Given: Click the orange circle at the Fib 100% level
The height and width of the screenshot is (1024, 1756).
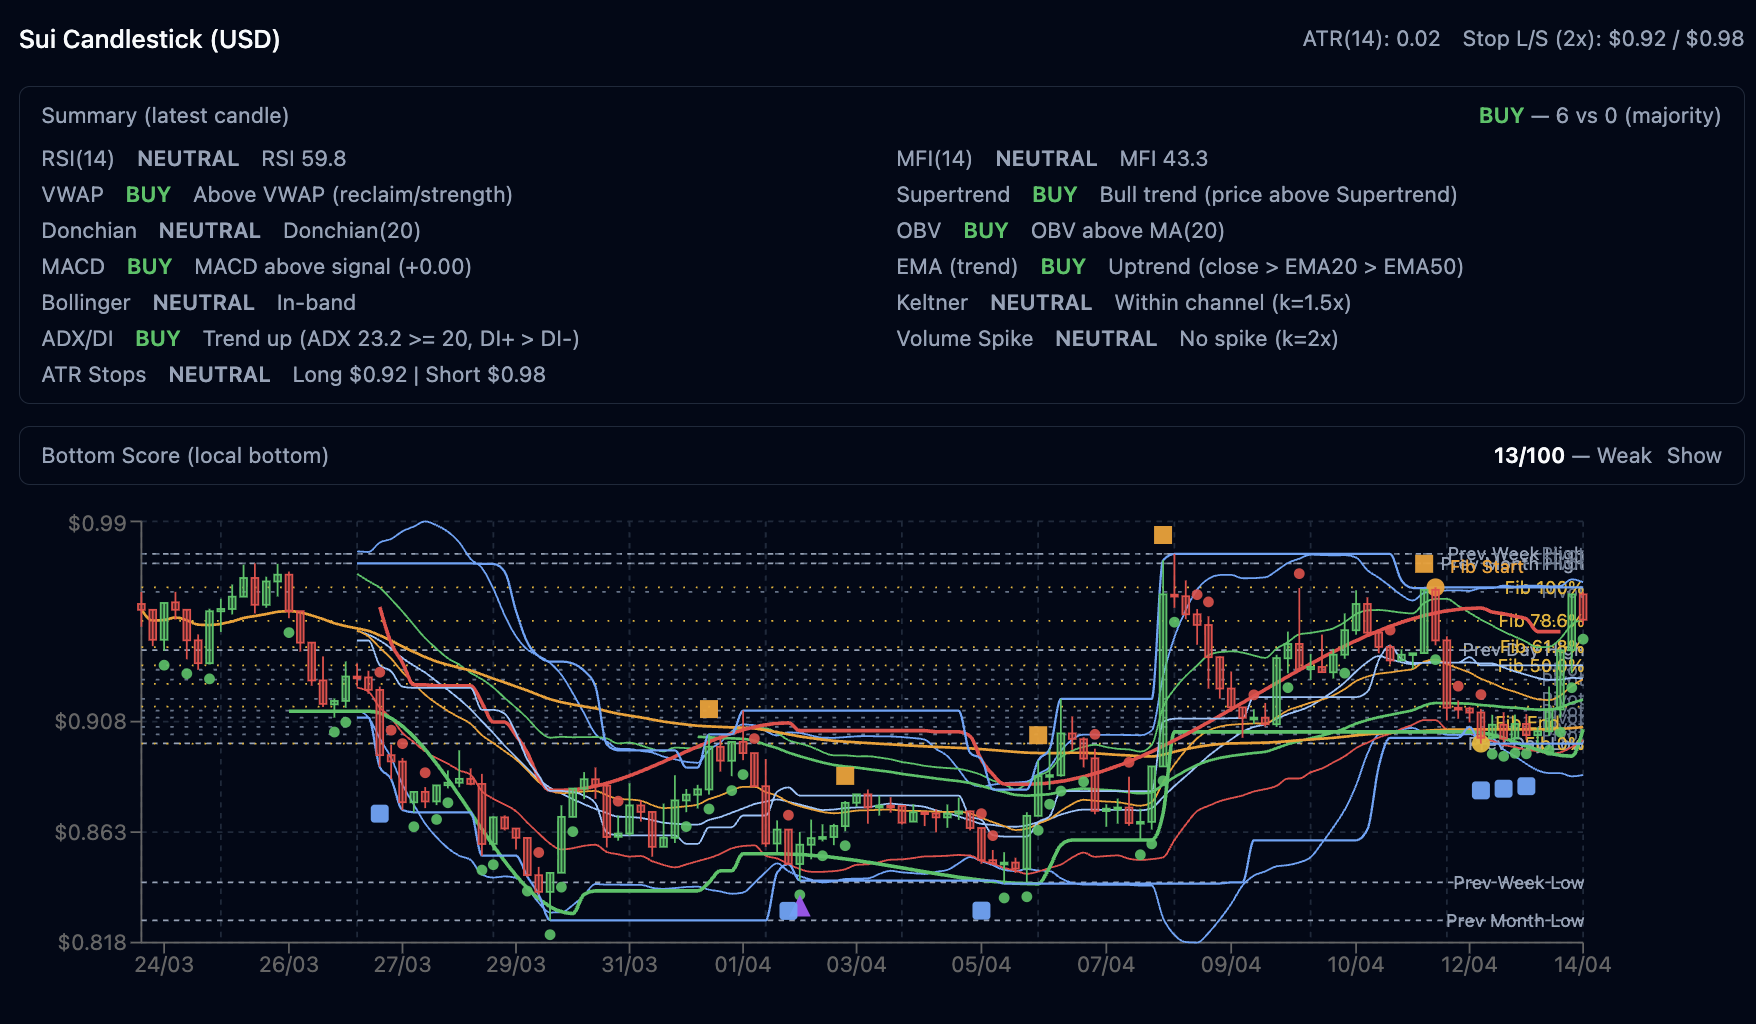Looking at the screenshot, I should point(1435,587).
